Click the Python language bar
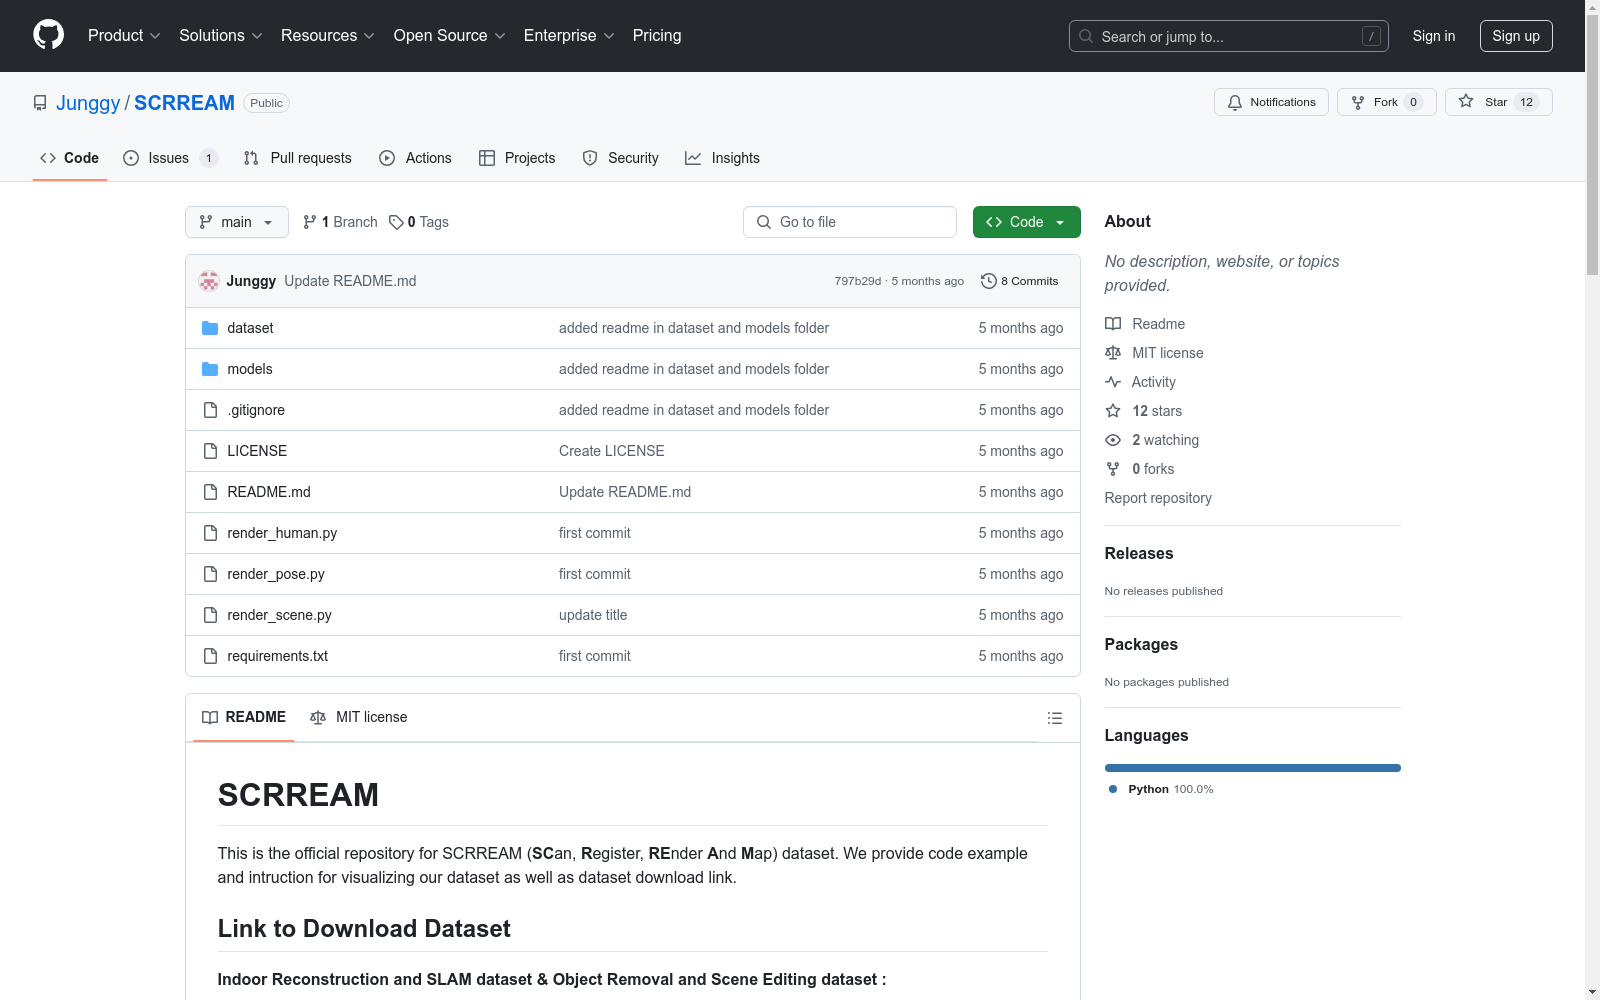Viewport: 1600px width, 1000px height. [1253, 768]
